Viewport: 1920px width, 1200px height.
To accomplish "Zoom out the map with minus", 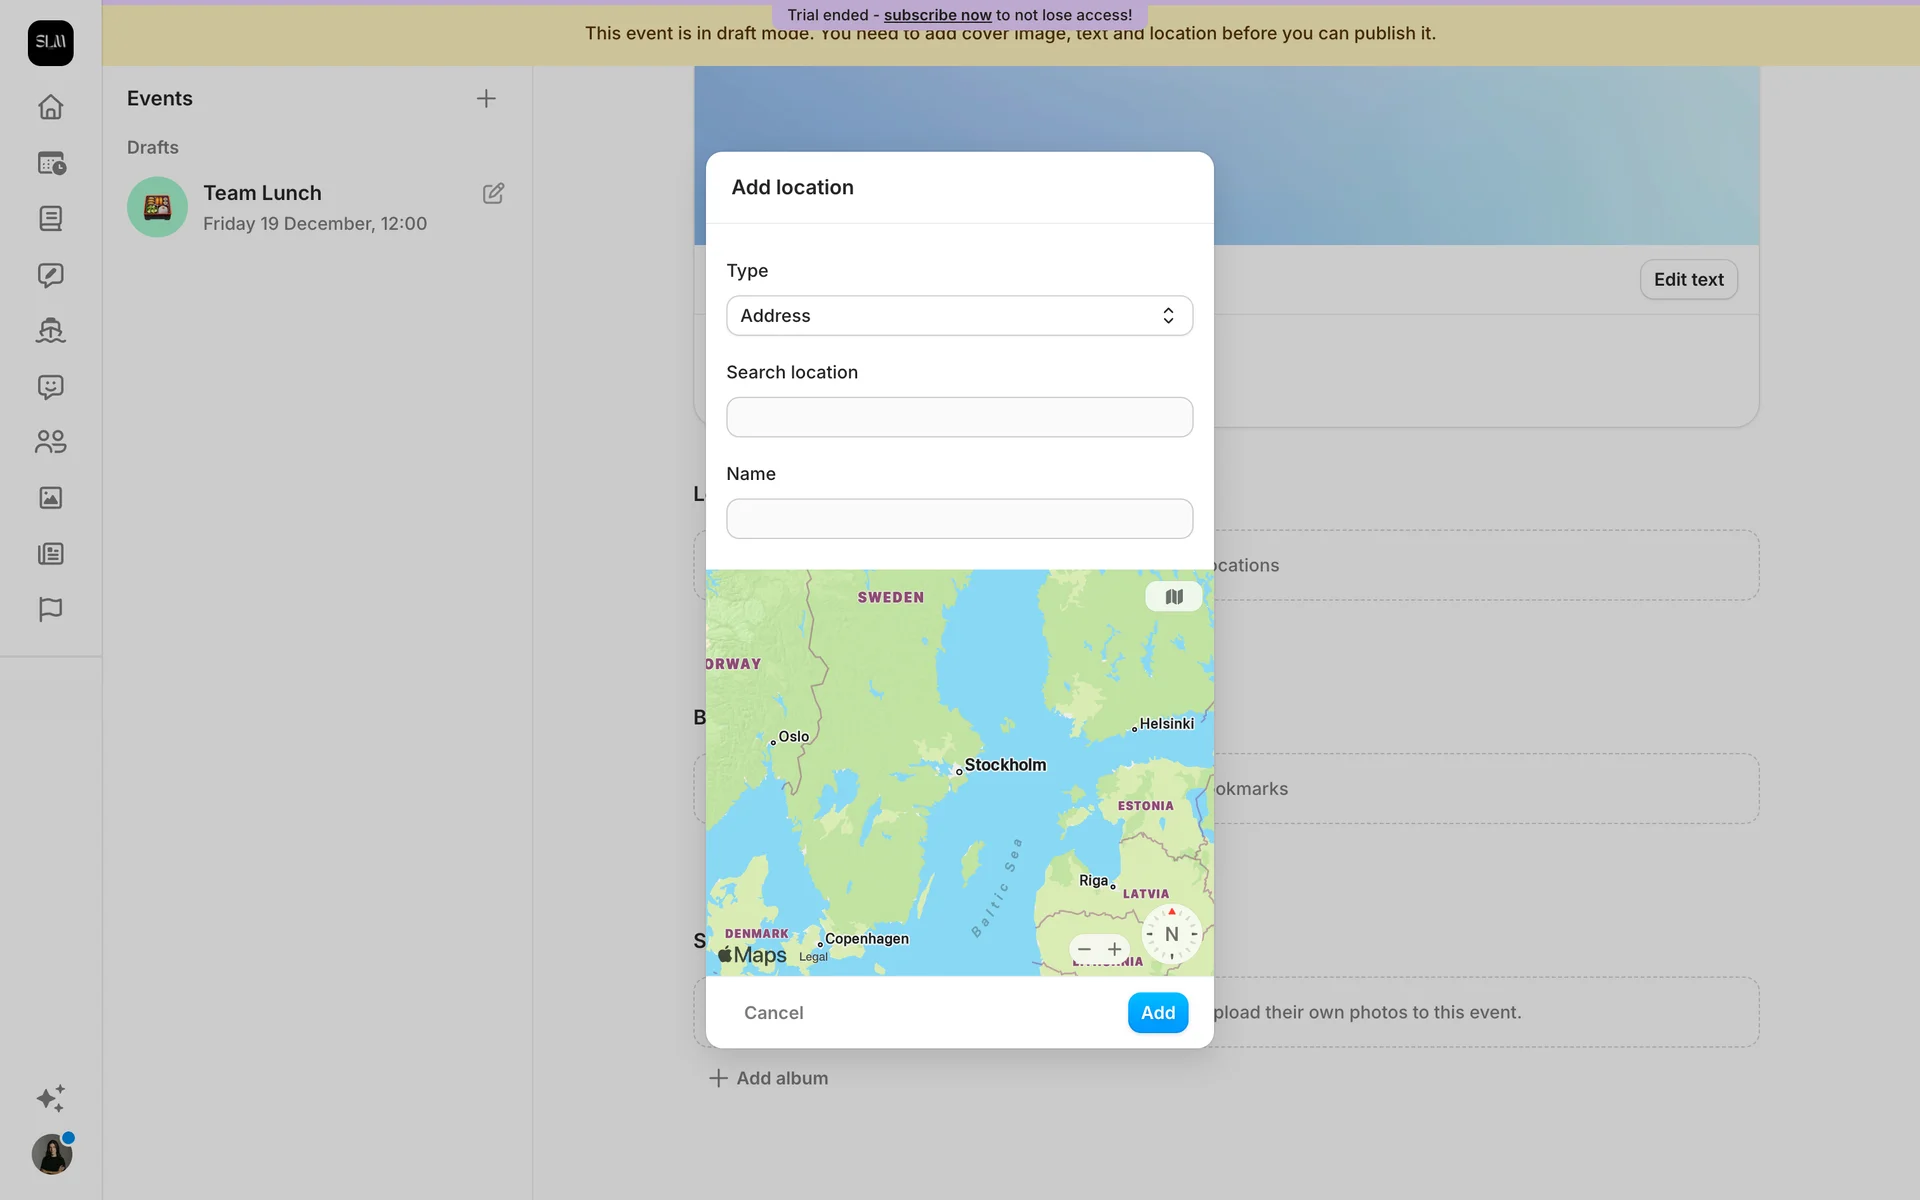I will pos(1084,949).
